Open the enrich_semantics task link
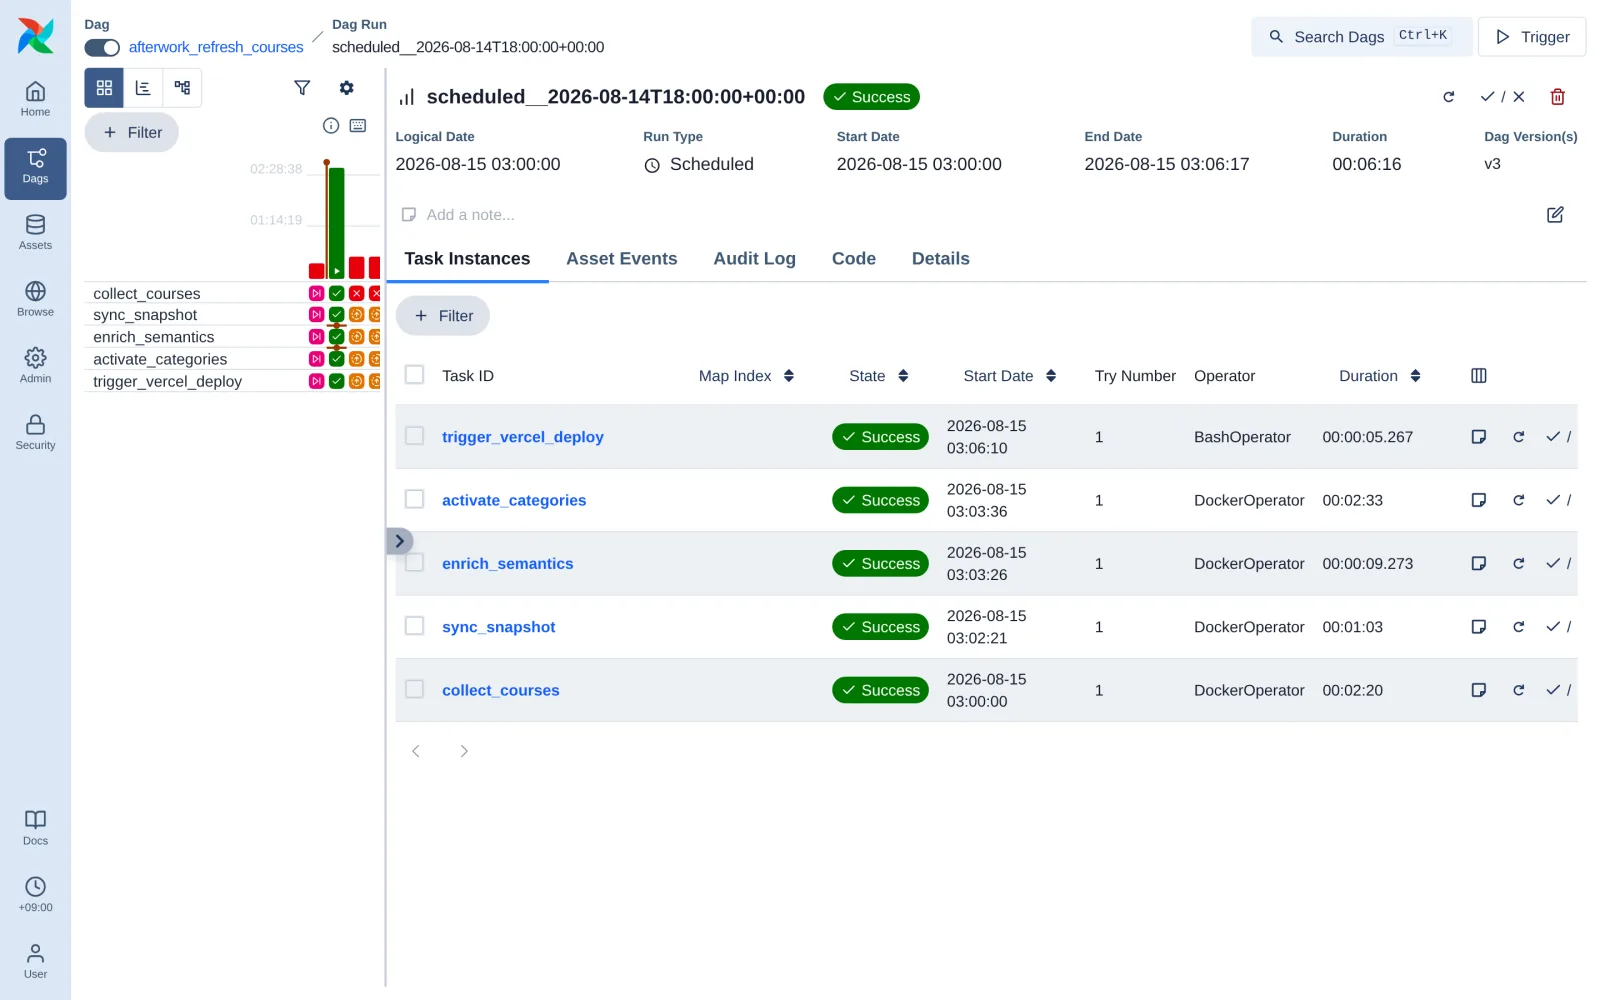This screenshot has height=1000, width=1600. [x=507, y=564]
